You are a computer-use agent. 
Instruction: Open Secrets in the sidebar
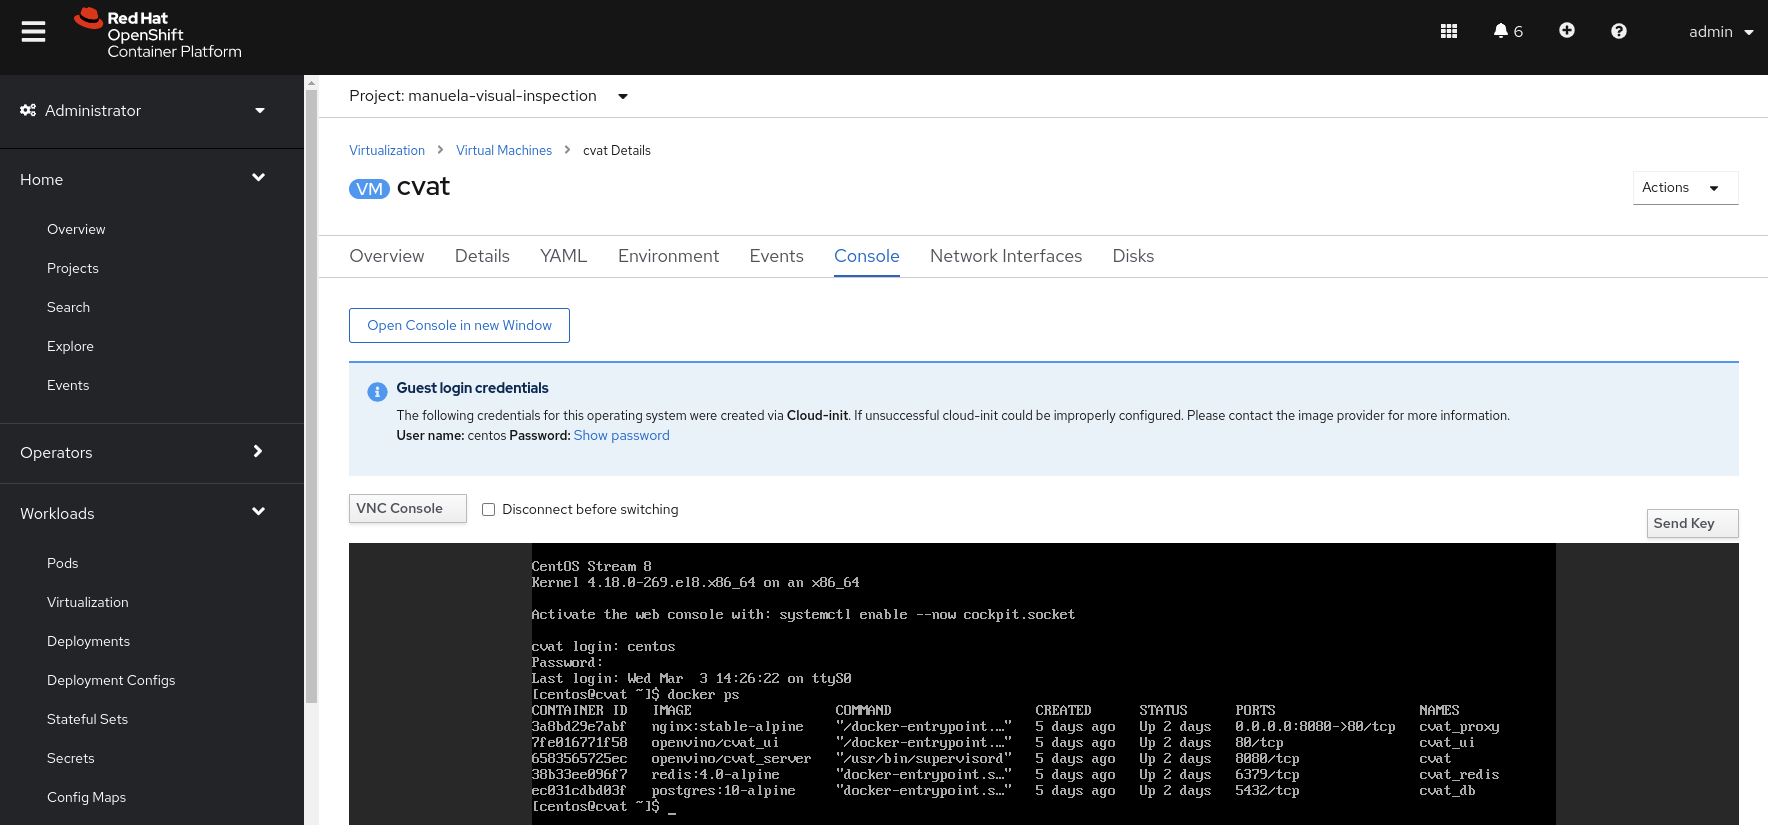[71, 758]
